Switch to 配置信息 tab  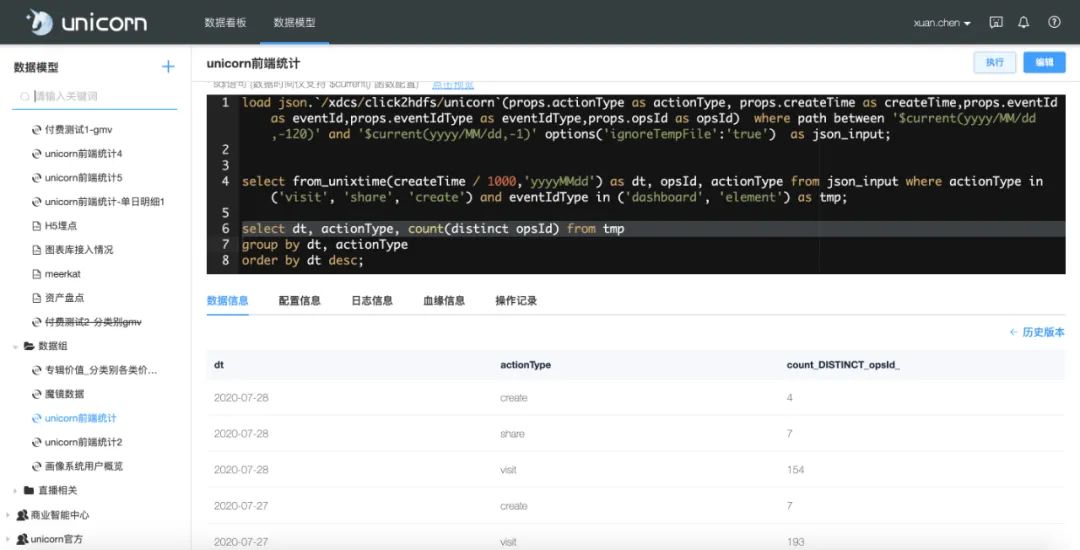300,301
